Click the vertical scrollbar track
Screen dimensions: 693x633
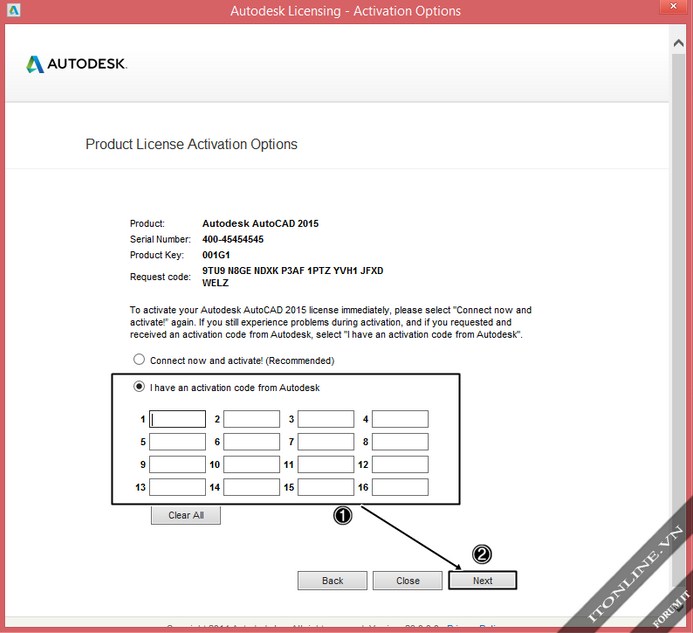tap(678, 318)
